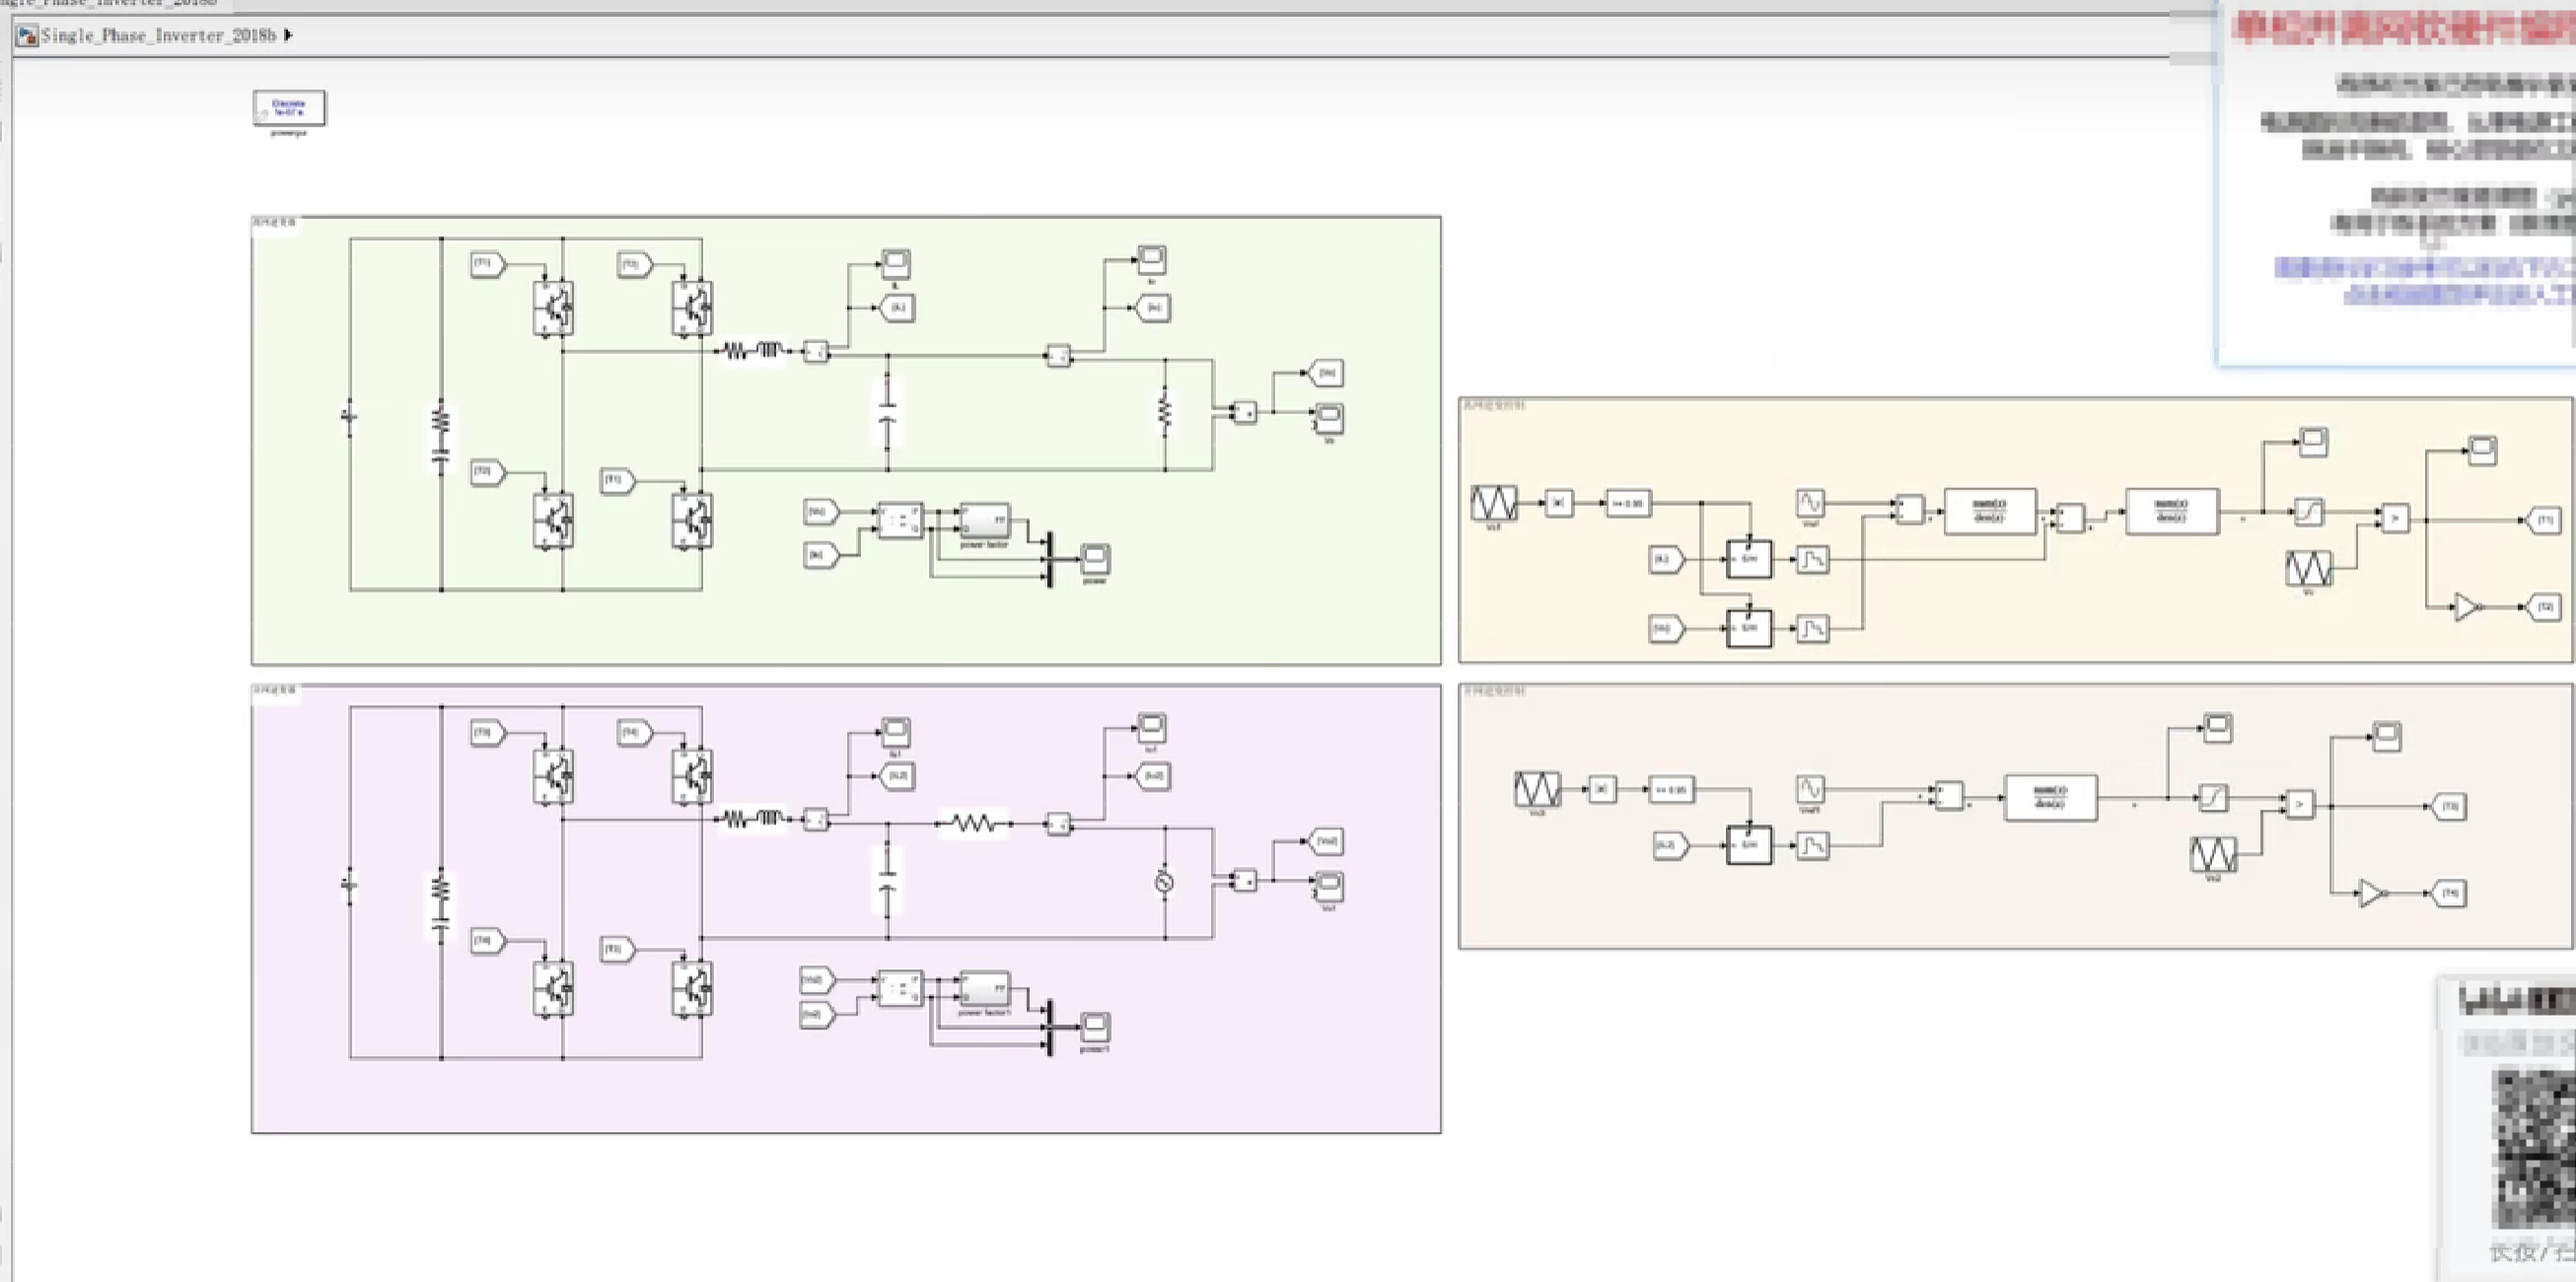
Task: Select the filter capacitor in green circuit
Action: coord(887,412)
